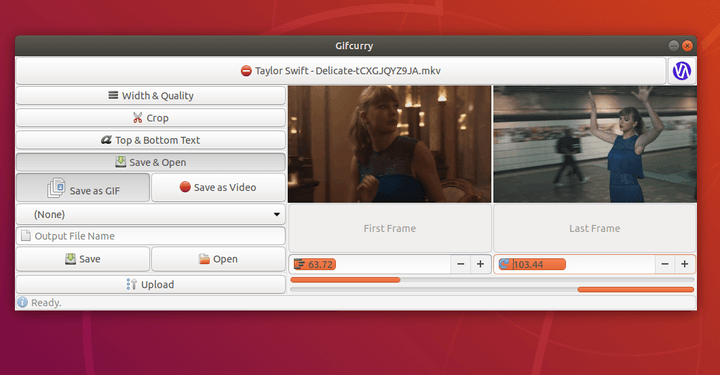Click the end time field showing 103.44
This screenshot has height=375, width=720.
(575, 264)
